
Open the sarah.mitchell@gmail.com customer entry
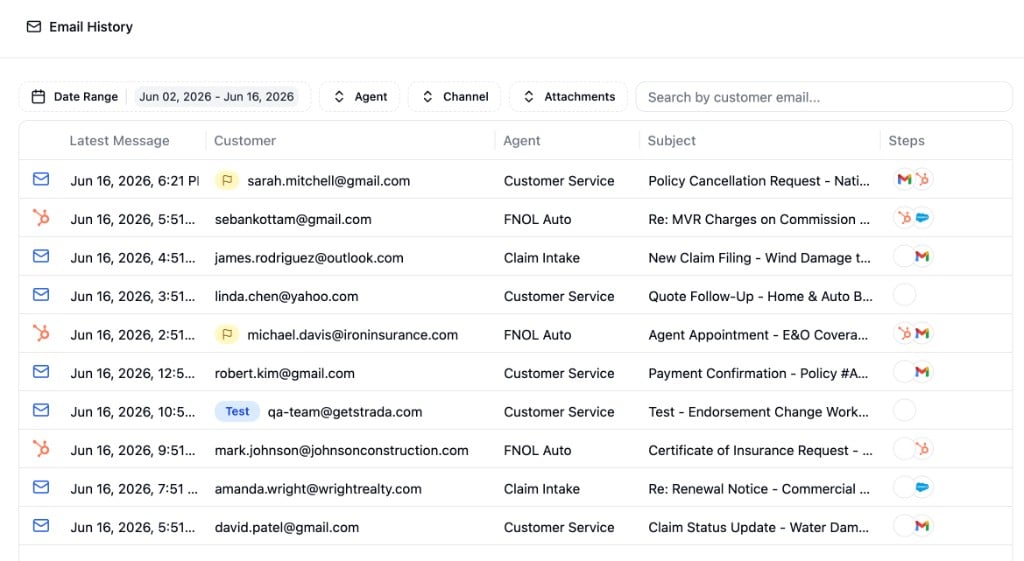click(x=328, y=181)
